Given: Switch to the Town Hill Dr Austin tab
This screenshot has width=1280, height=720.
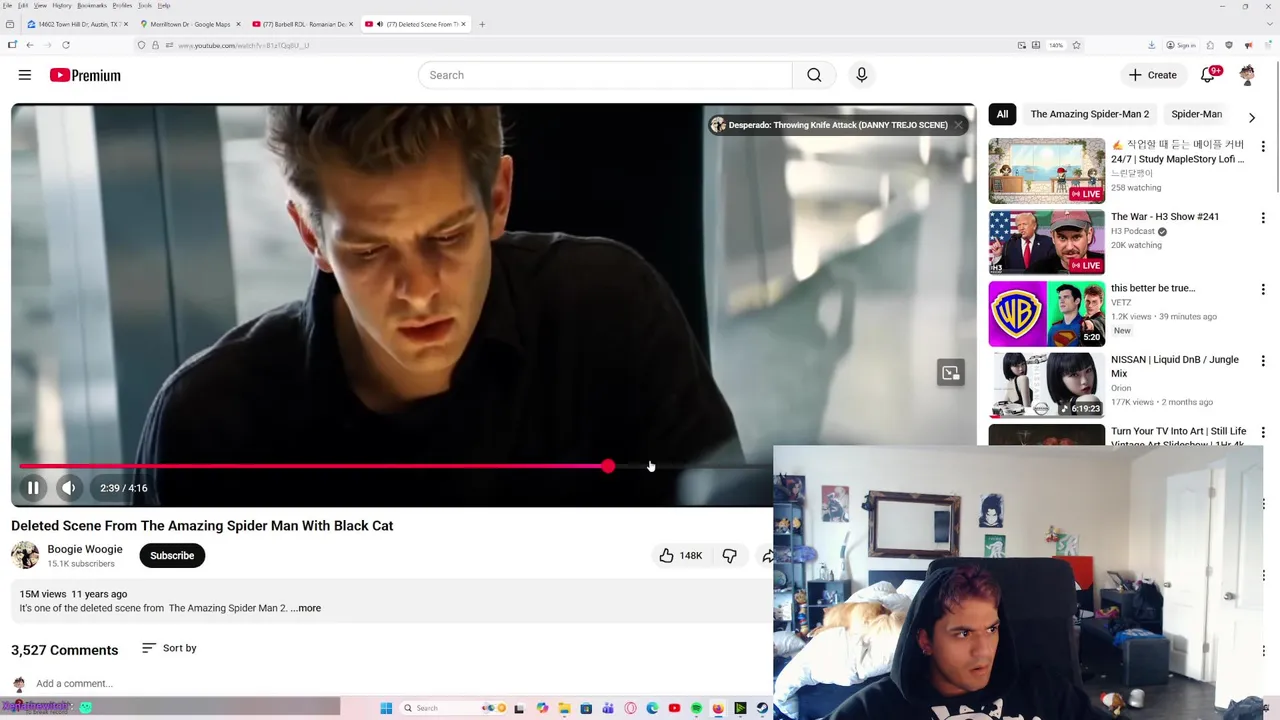Looking at the screenshot, I should pyautogui.click(x=78, y=24).
